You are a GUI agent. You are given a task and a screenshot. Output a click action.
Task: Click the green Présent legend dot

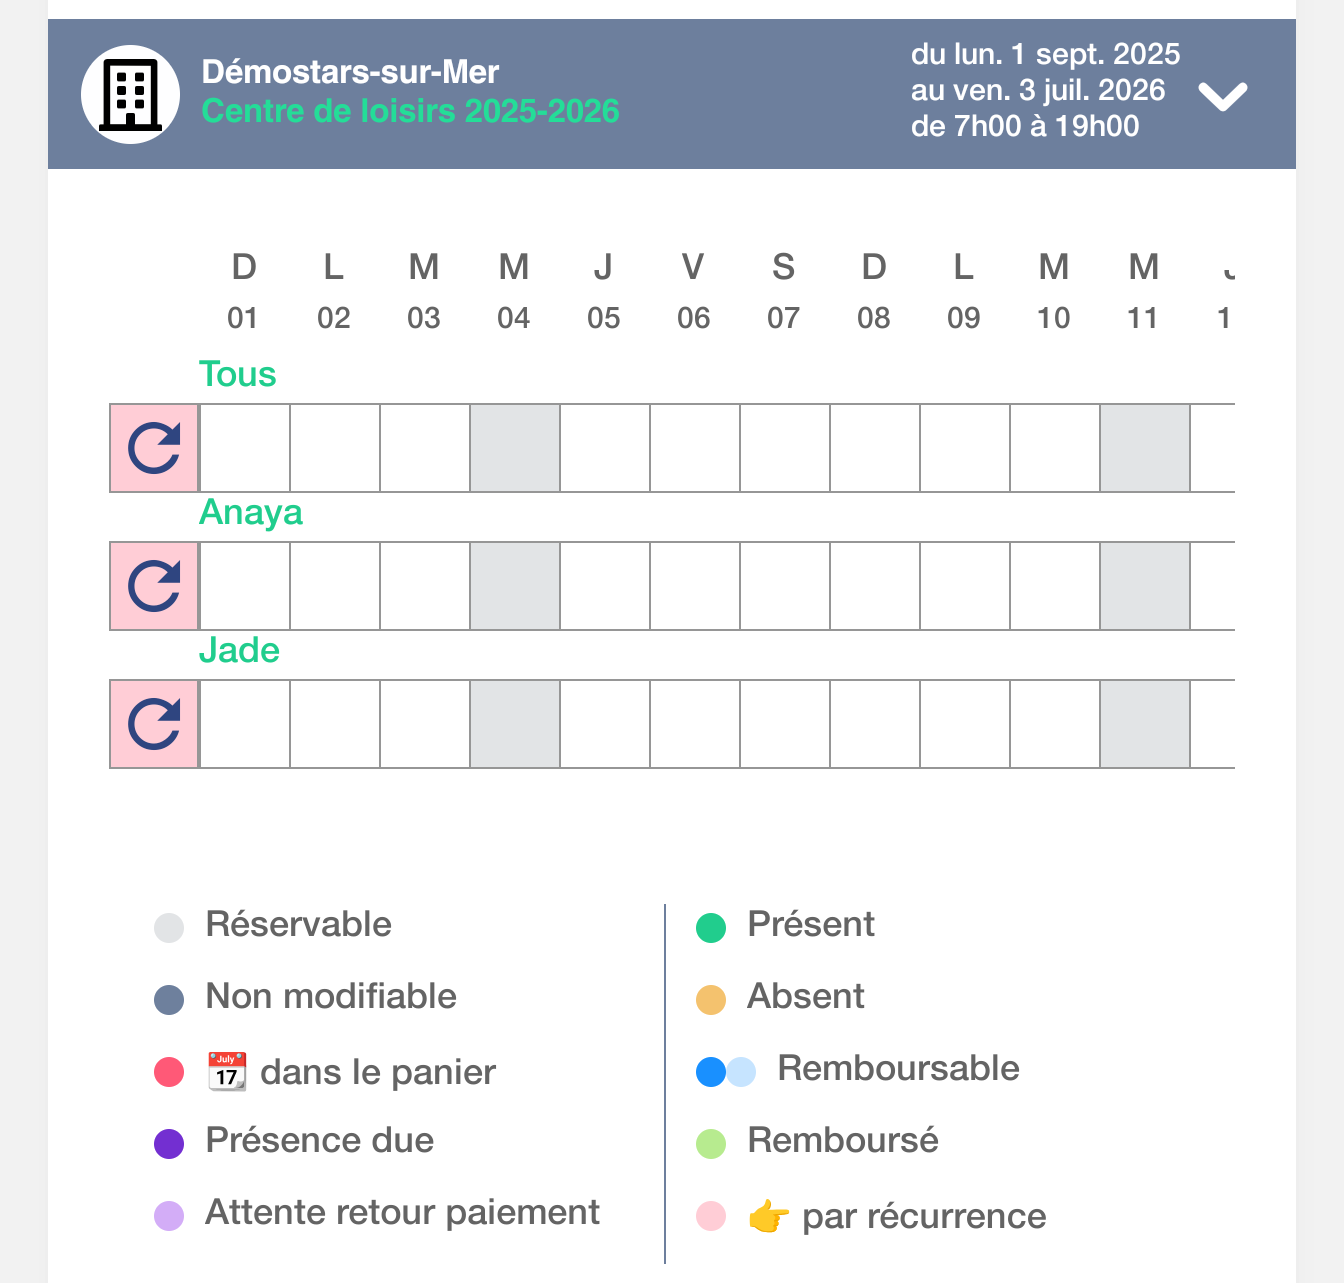[x=710, y=927]
